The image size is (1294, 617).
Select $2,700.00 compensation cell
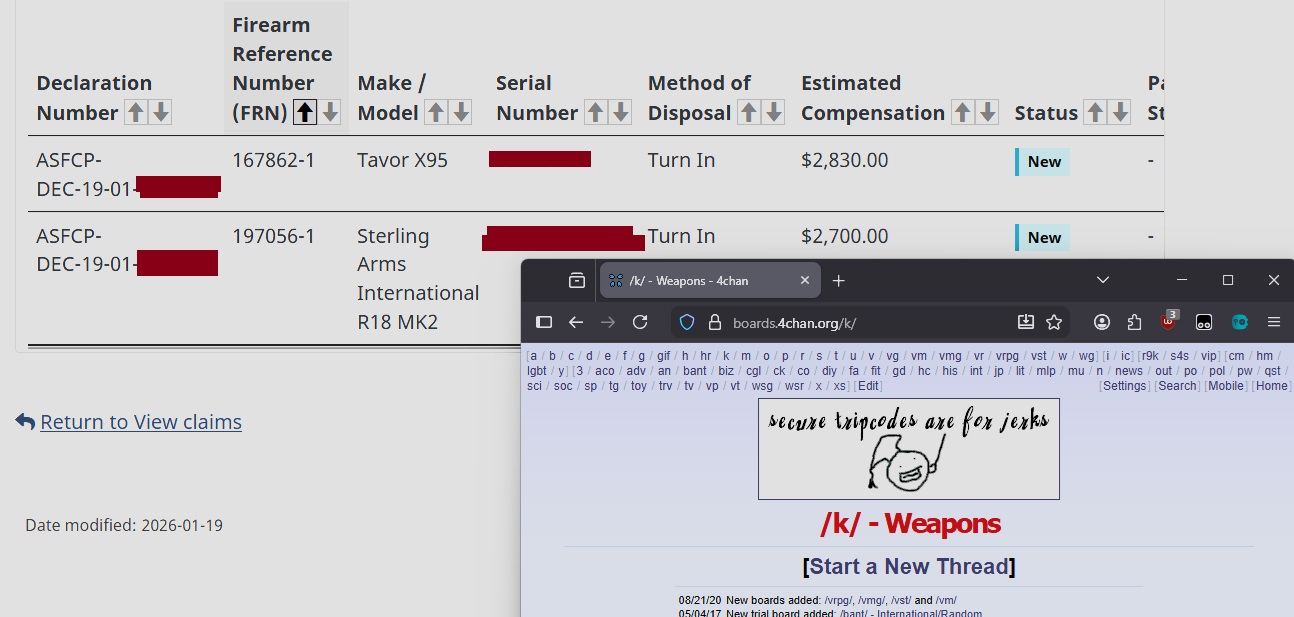844,236
